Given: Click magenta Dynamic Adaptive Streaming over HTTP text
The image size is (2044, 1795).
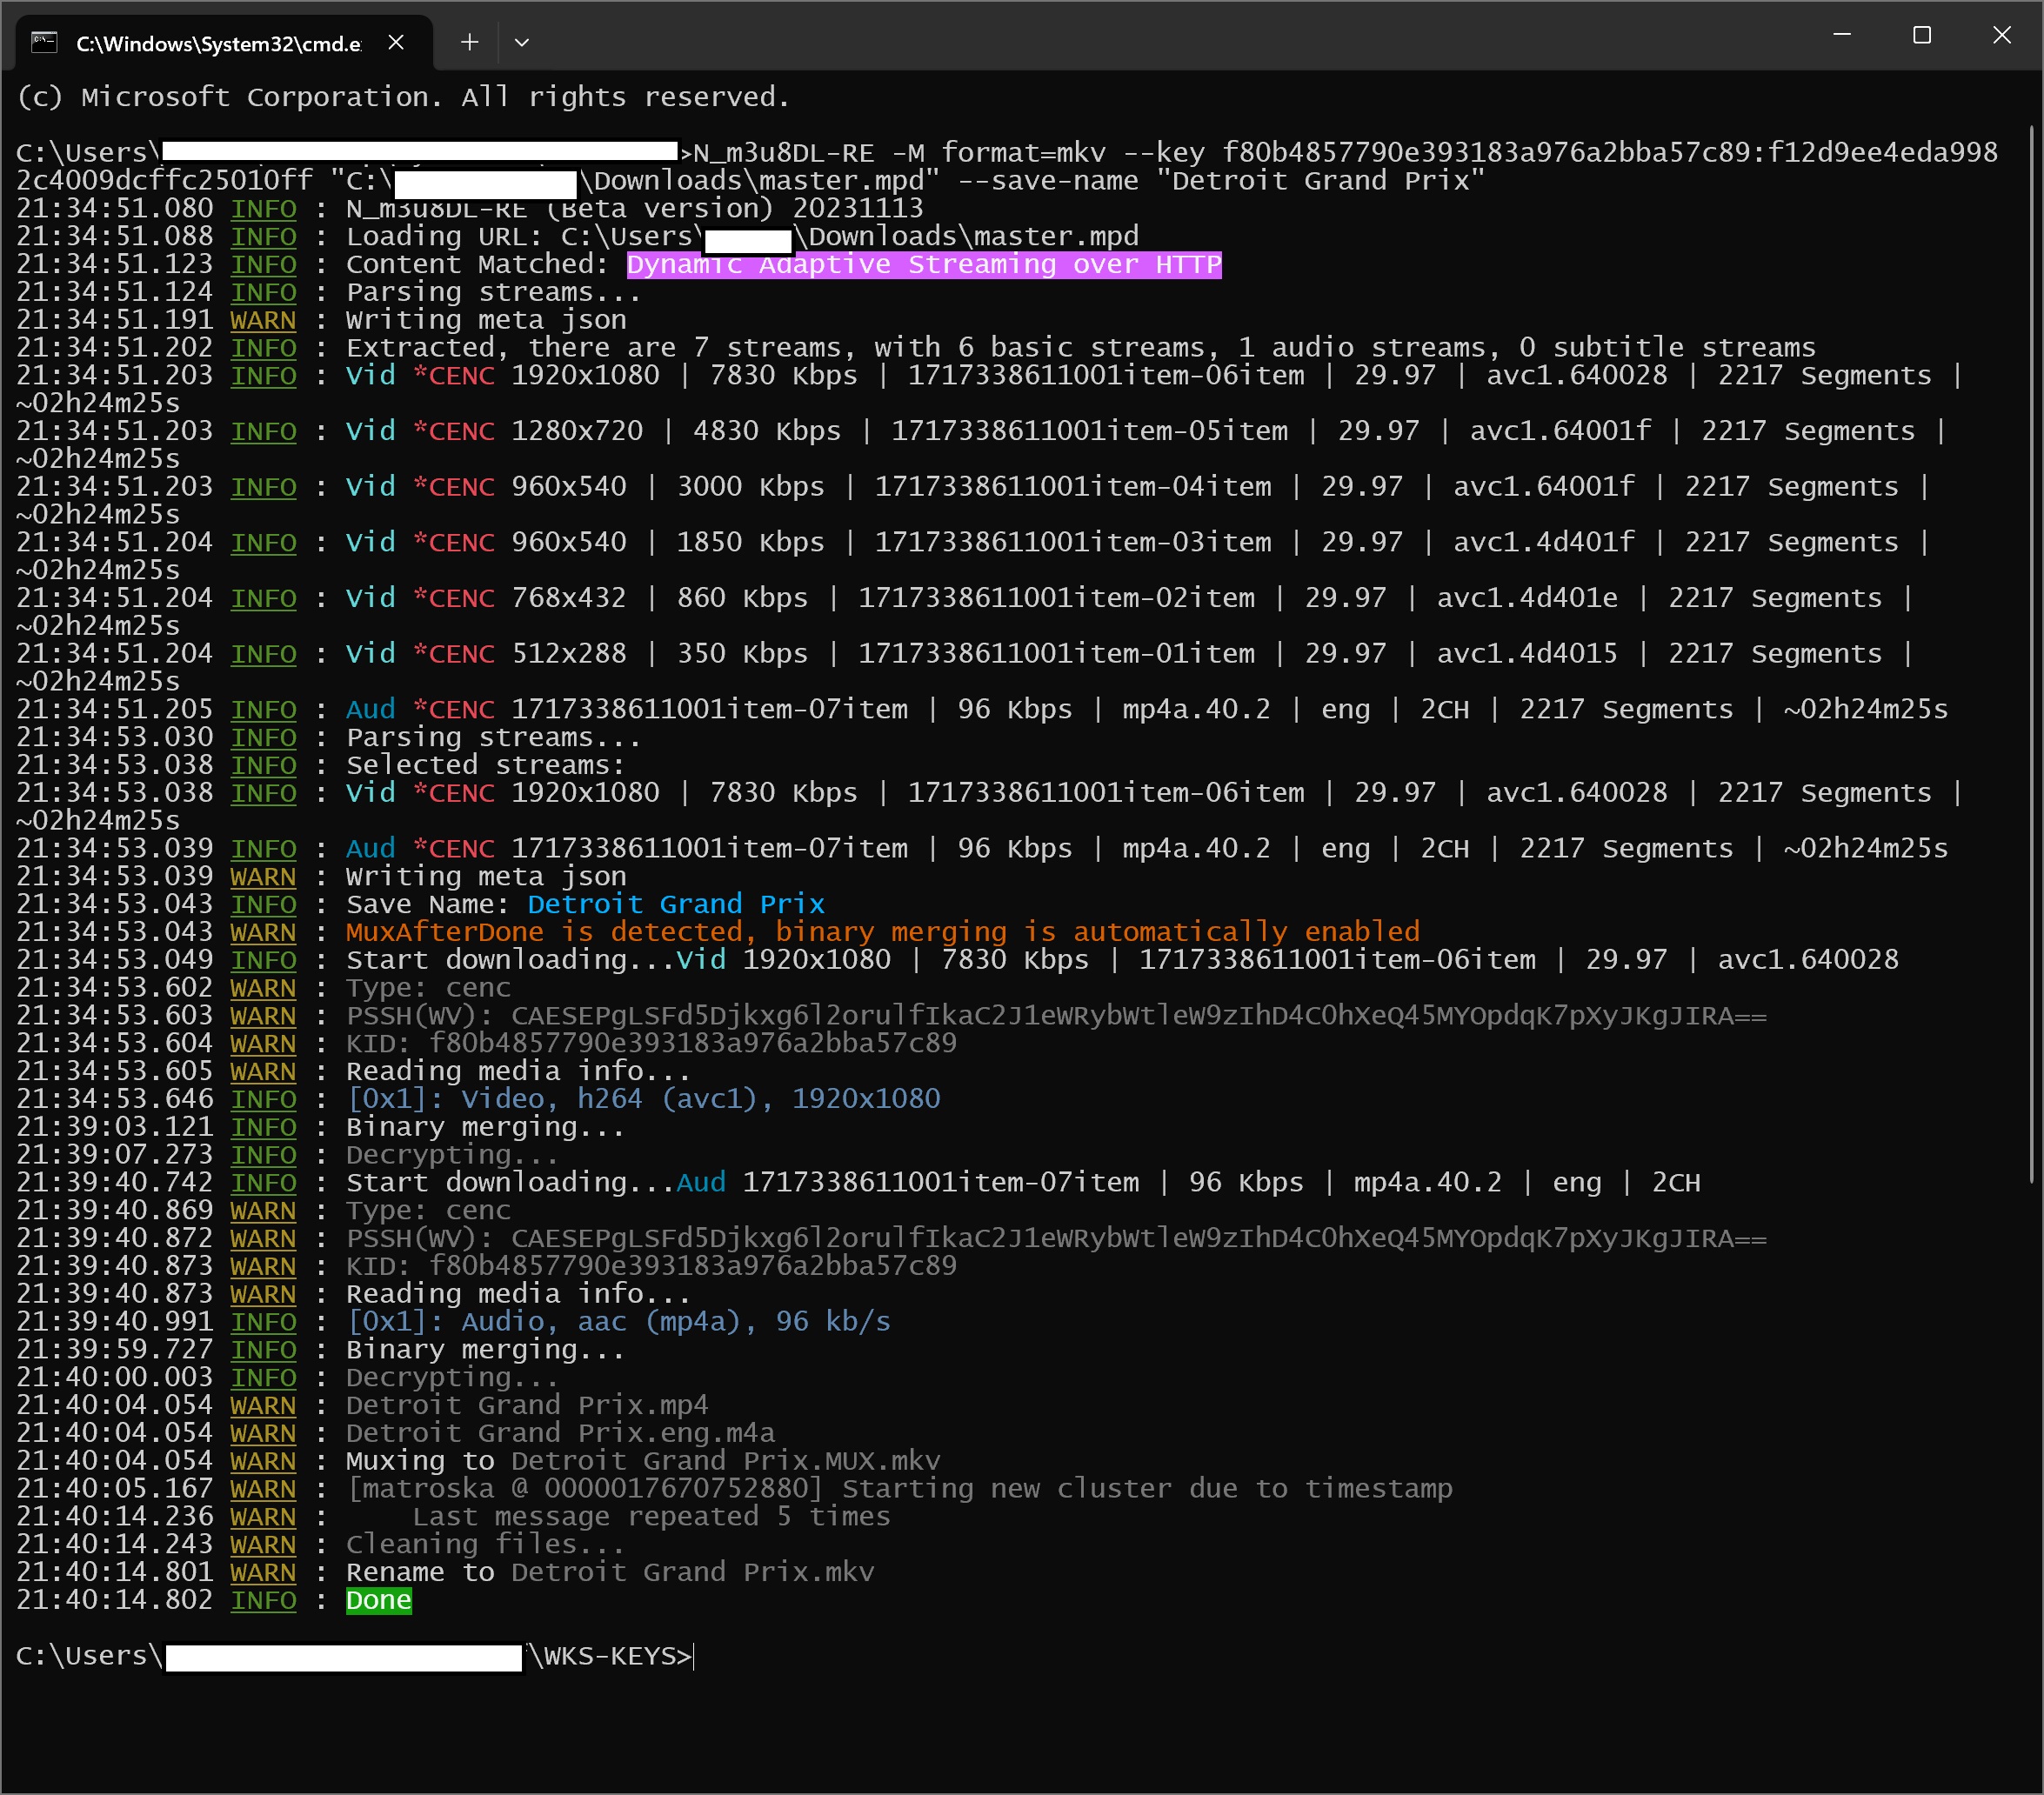Looking at the screenshot, I should (x=923, y=264).
